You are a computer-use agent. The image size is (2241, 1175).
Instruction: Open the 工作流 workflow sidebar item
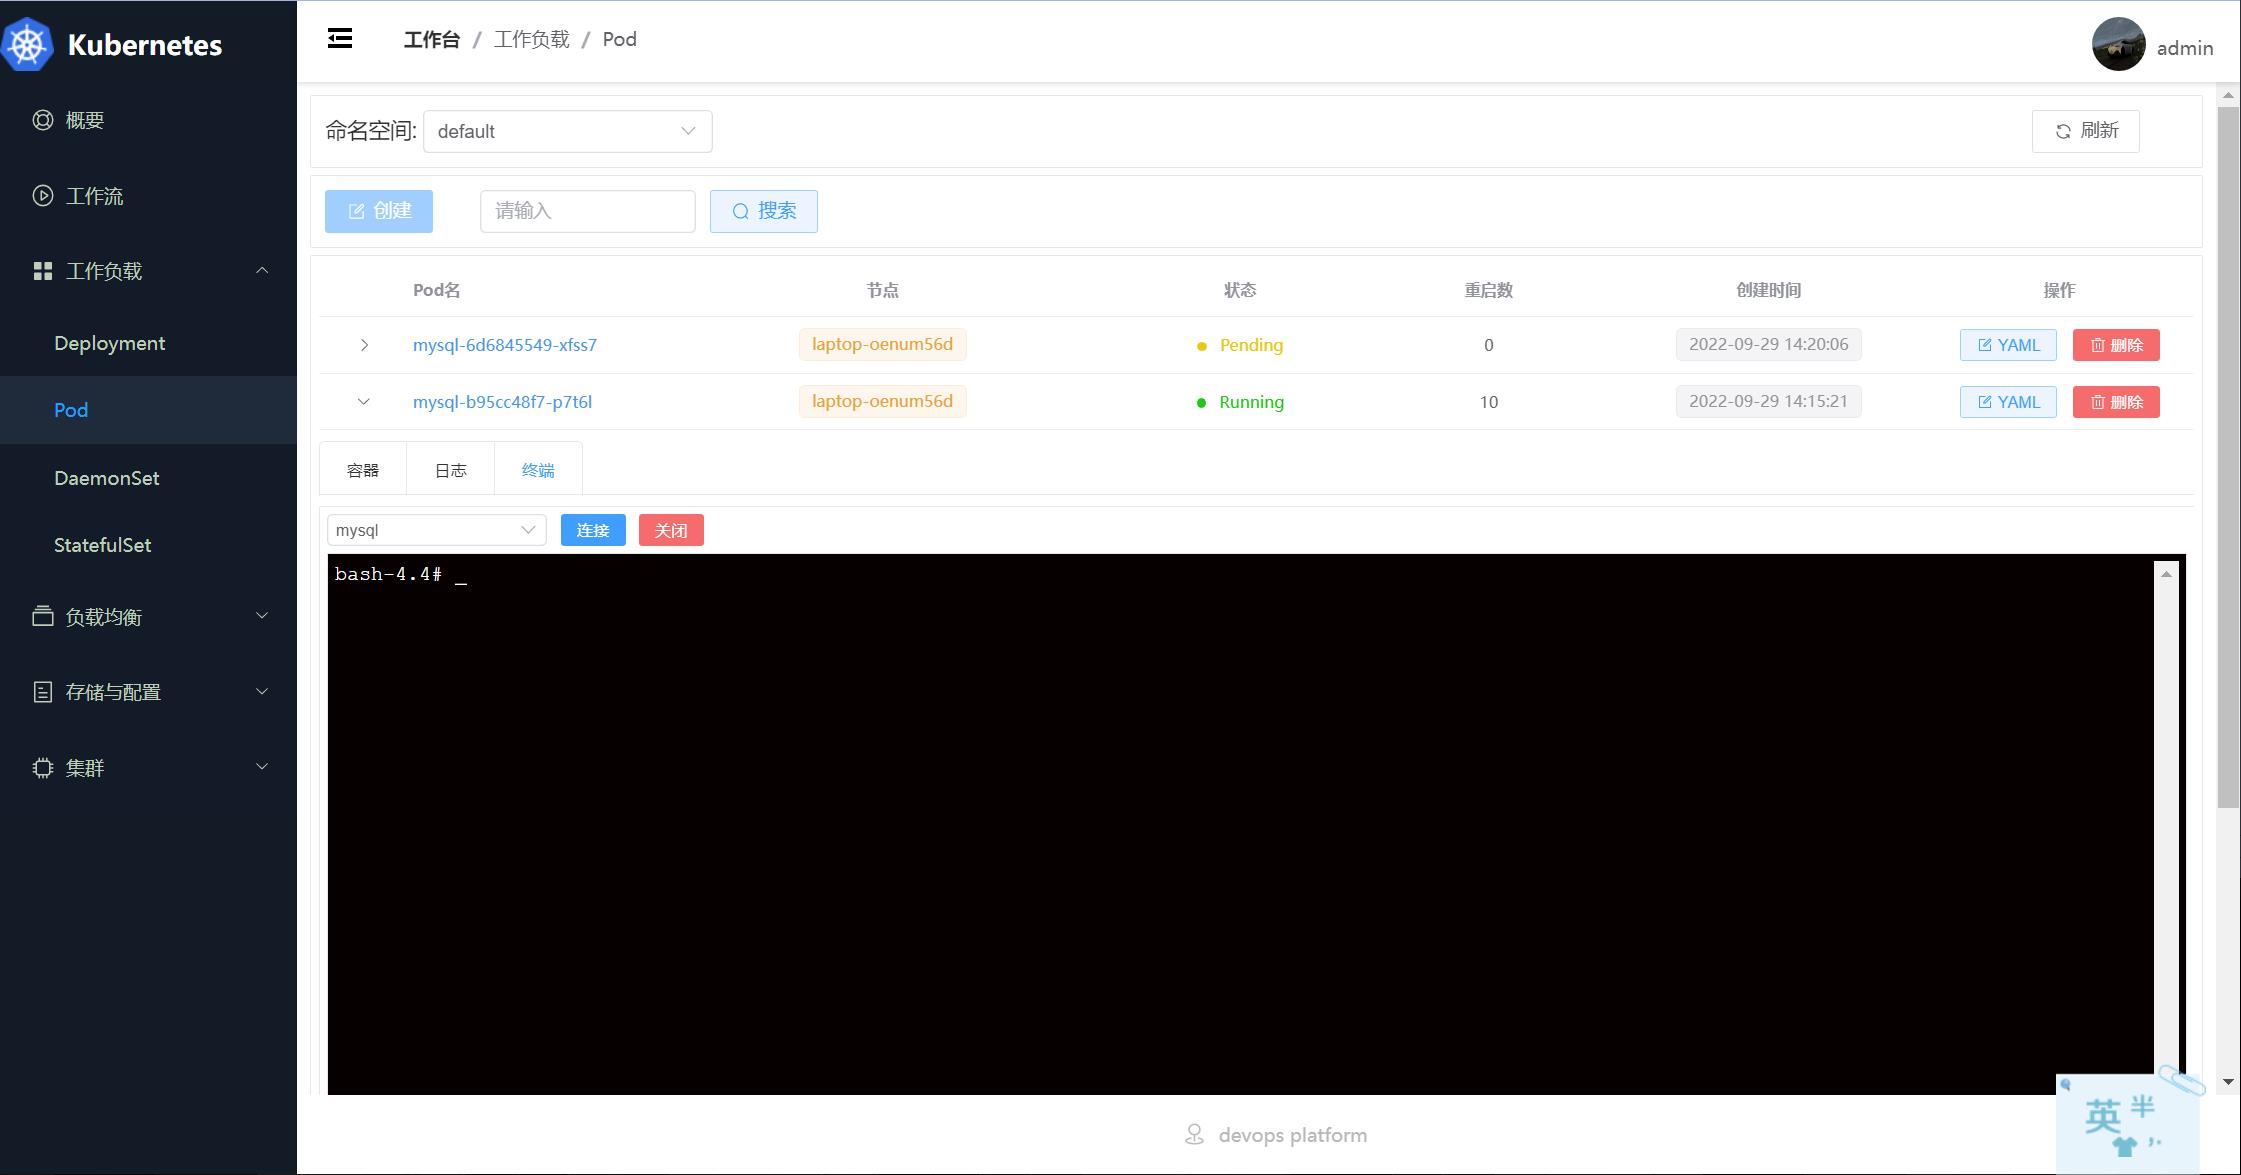point(94,196)
